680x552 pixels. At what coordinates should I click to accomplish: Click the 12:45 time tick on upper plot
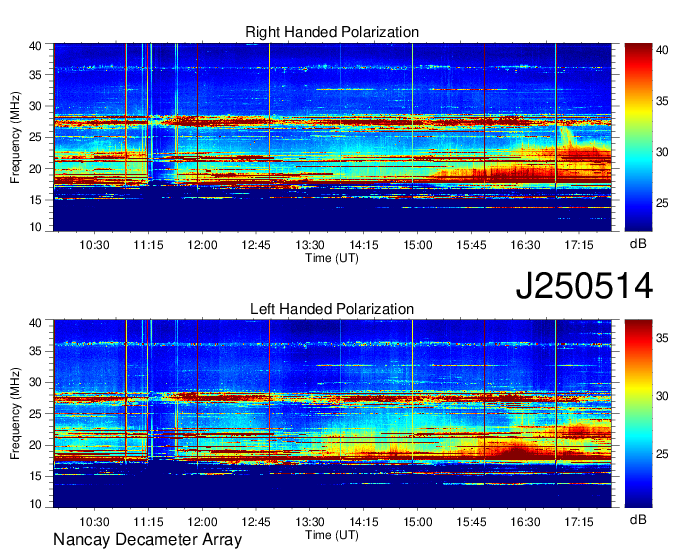(256, 245)
